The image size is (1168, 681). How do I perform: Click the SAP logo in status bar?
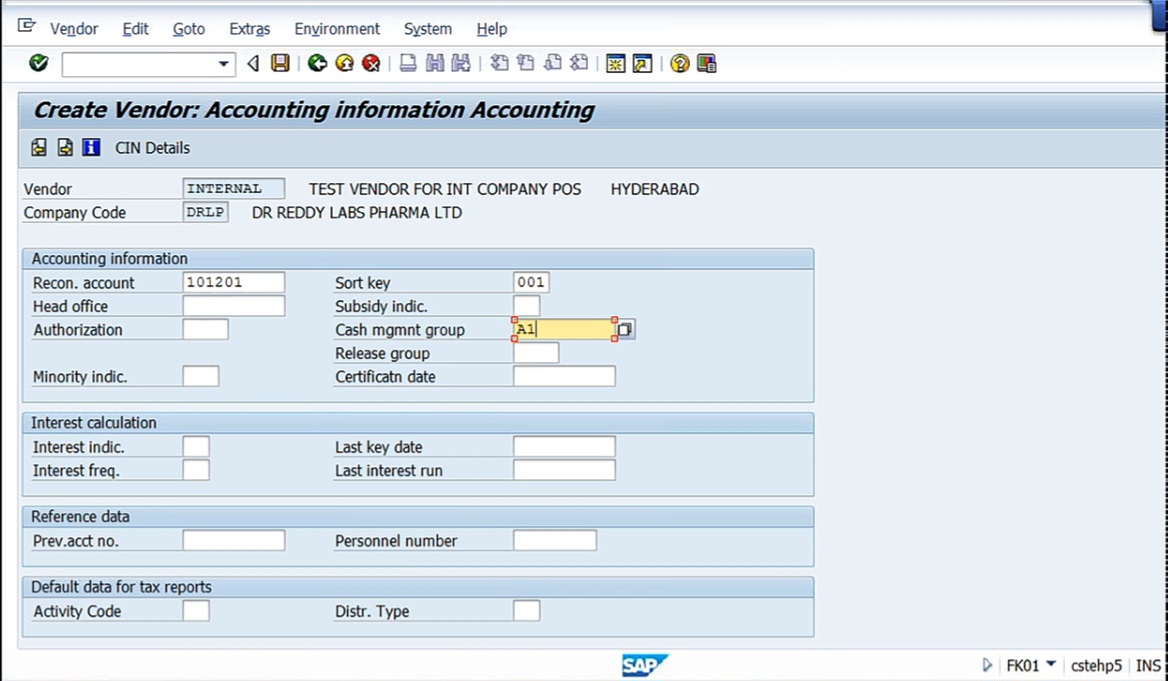pos(644,665)
